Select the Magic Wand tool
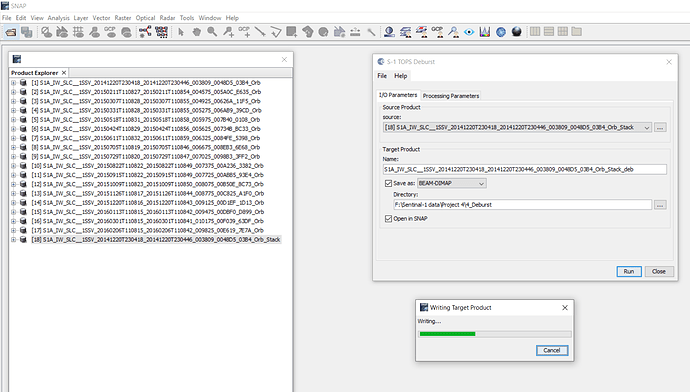This screenshot has height=392, width=690. [371, 32]
